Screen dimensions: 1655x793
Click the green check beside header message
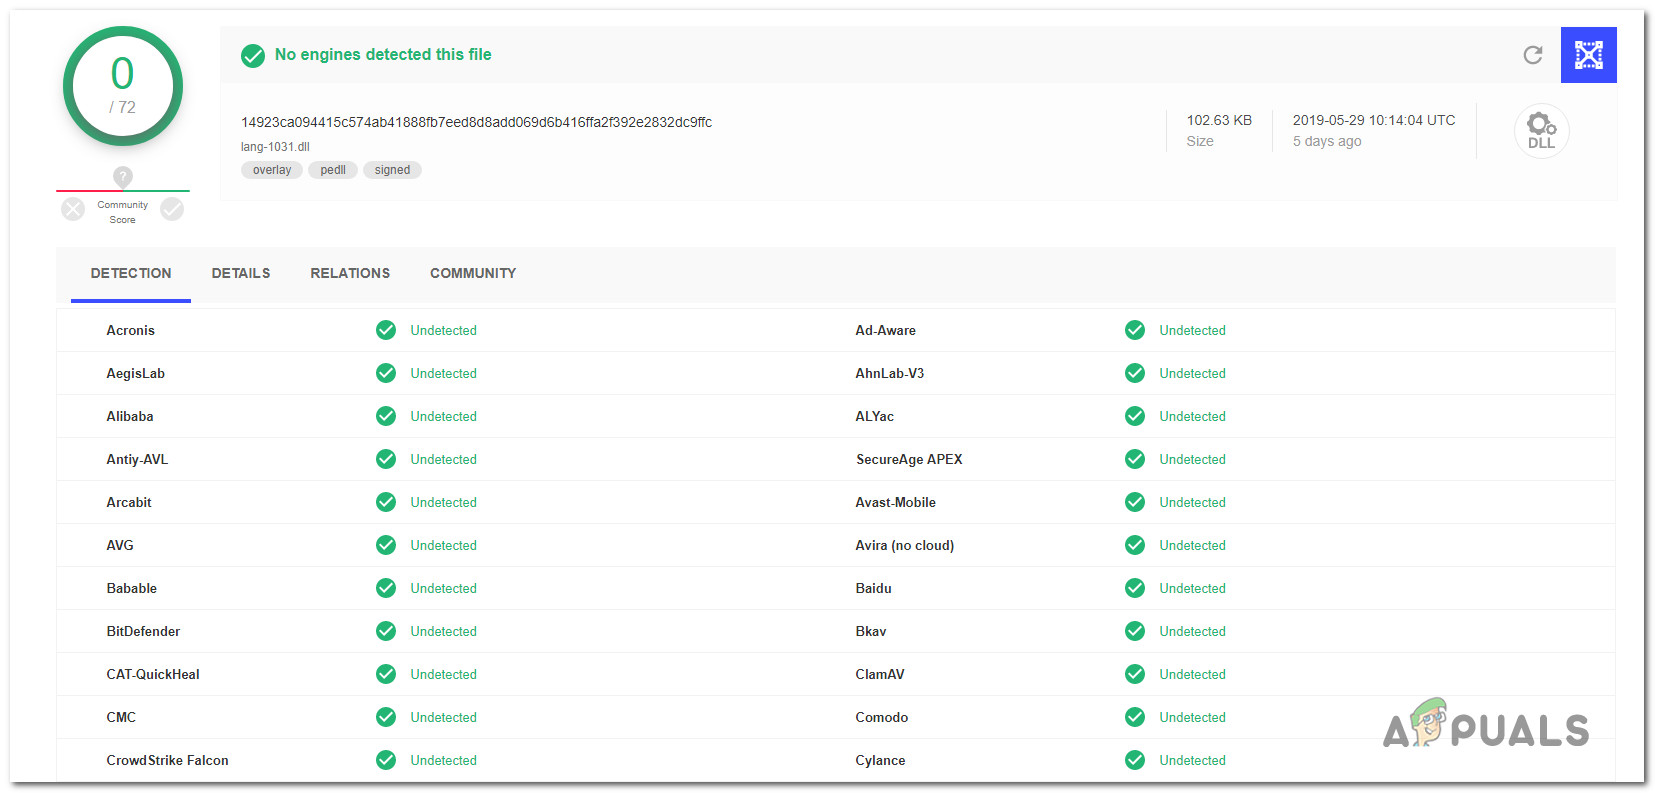pos(253,56)
